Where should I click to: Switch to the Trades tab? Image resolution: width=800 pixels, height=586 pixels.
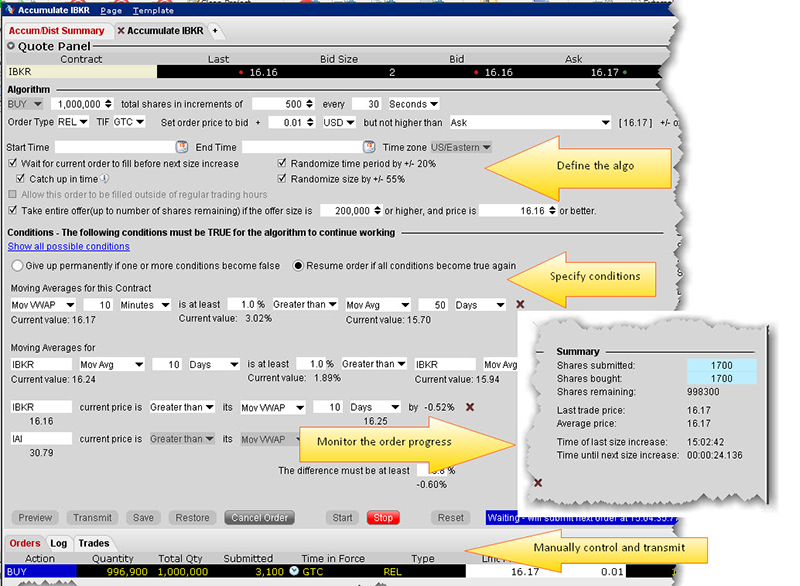tap(94, 543)
